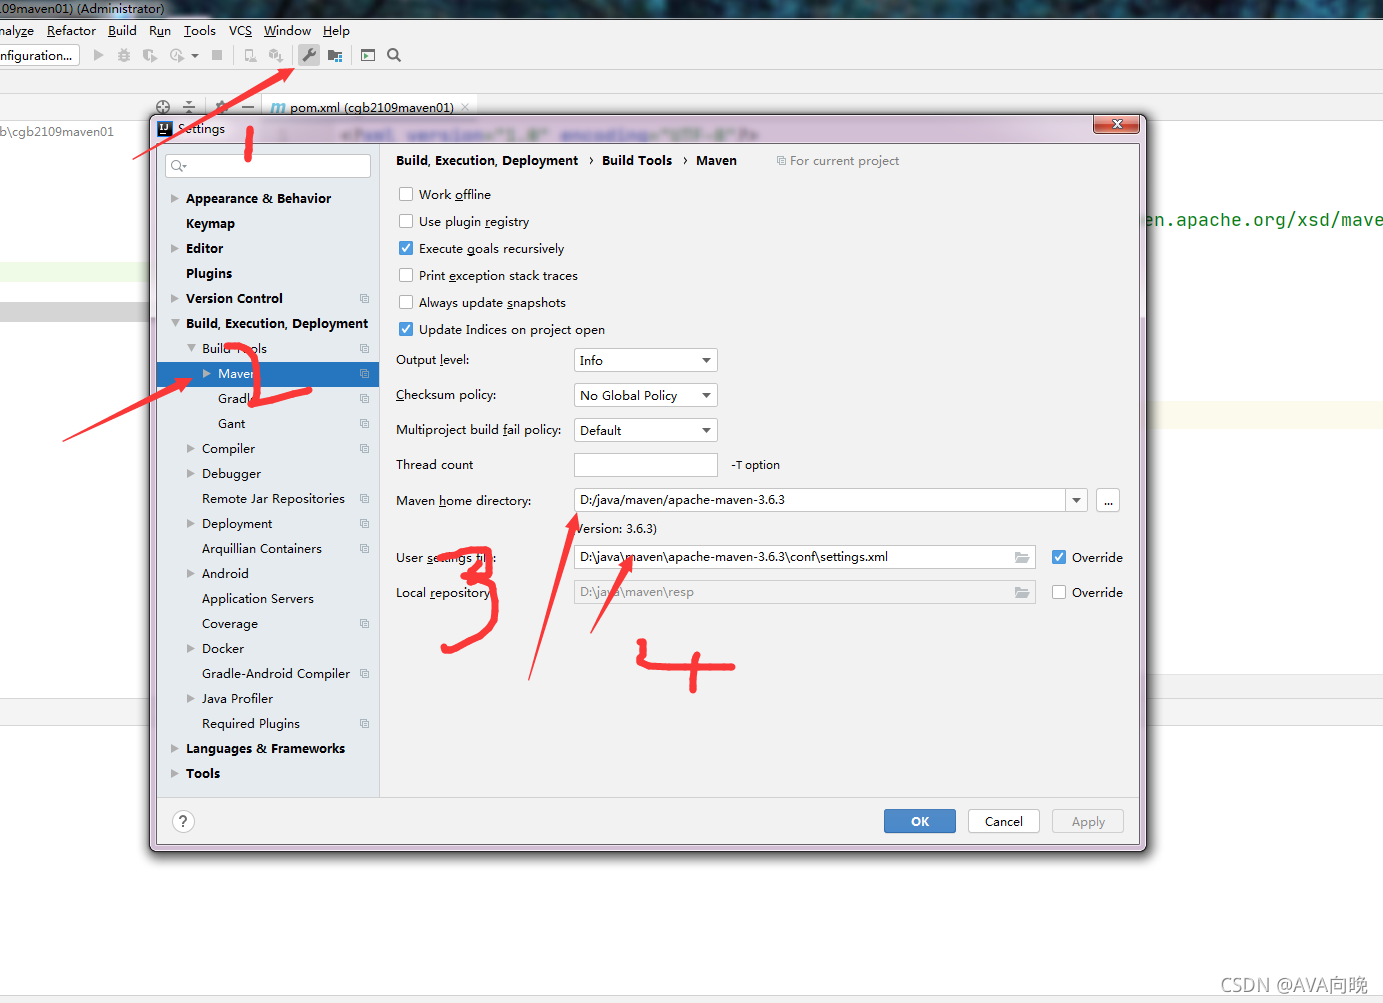Click the Search Everywhere magnifier icon
Screen dimensions: 1383x1003
pyautogui.click(x=394, y=55)
